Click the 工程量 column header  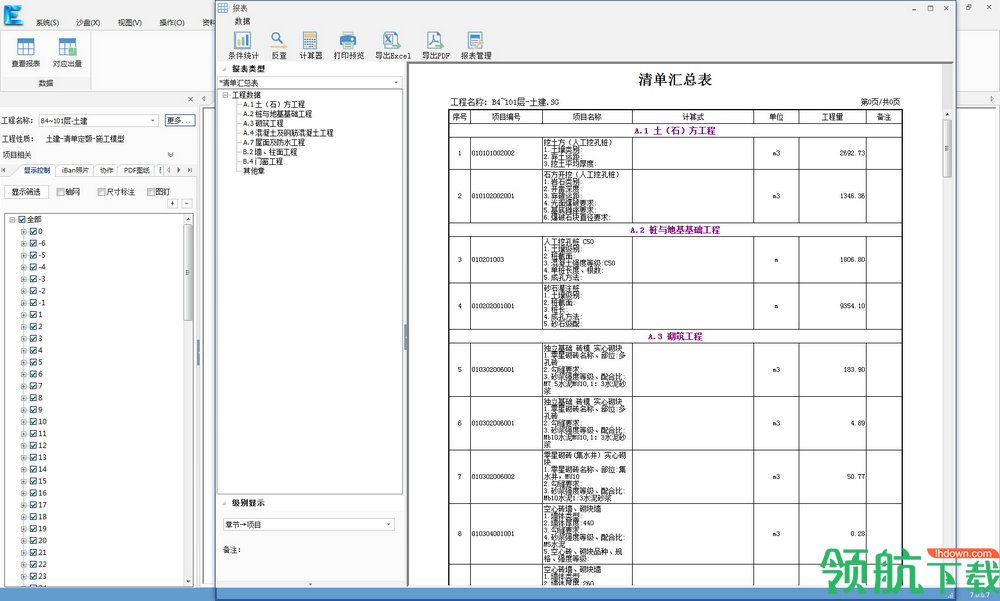click(x=832, y=117)
